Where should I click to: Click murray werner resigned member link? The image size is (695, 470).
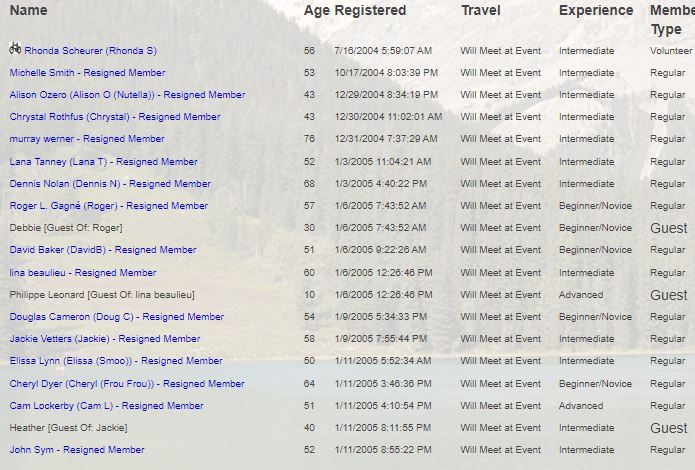coord(87,139)
